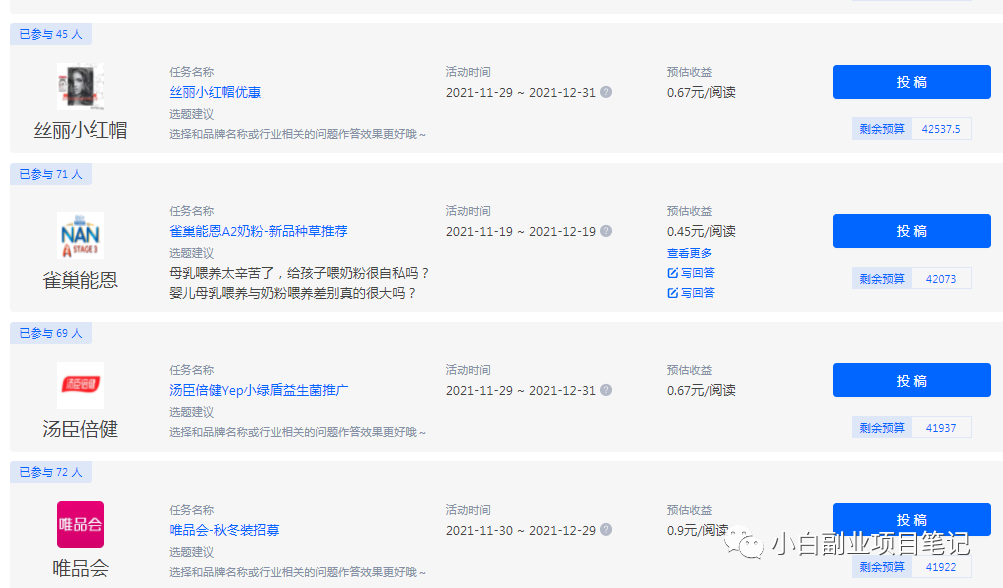
Task: Click the 已参与 45人 participation badge
Action: [x=50, y=33]
